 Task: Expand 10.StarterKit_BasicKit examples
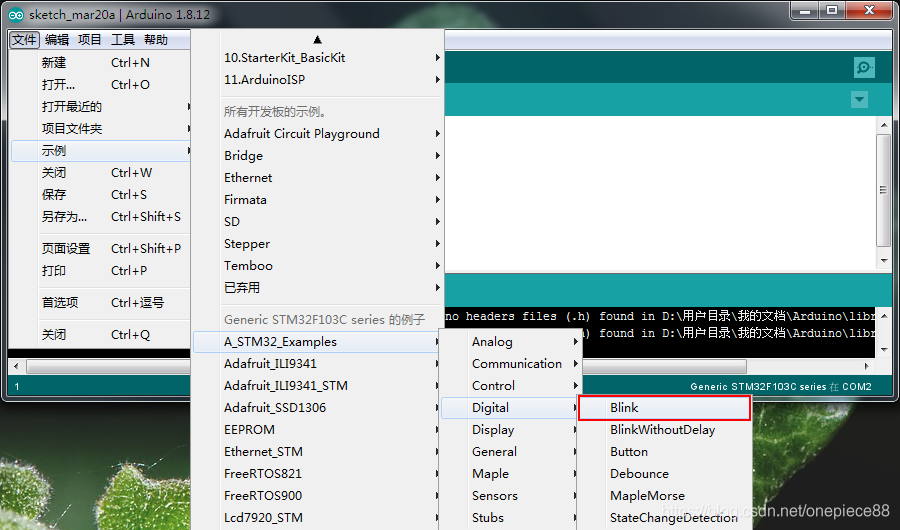318,57
